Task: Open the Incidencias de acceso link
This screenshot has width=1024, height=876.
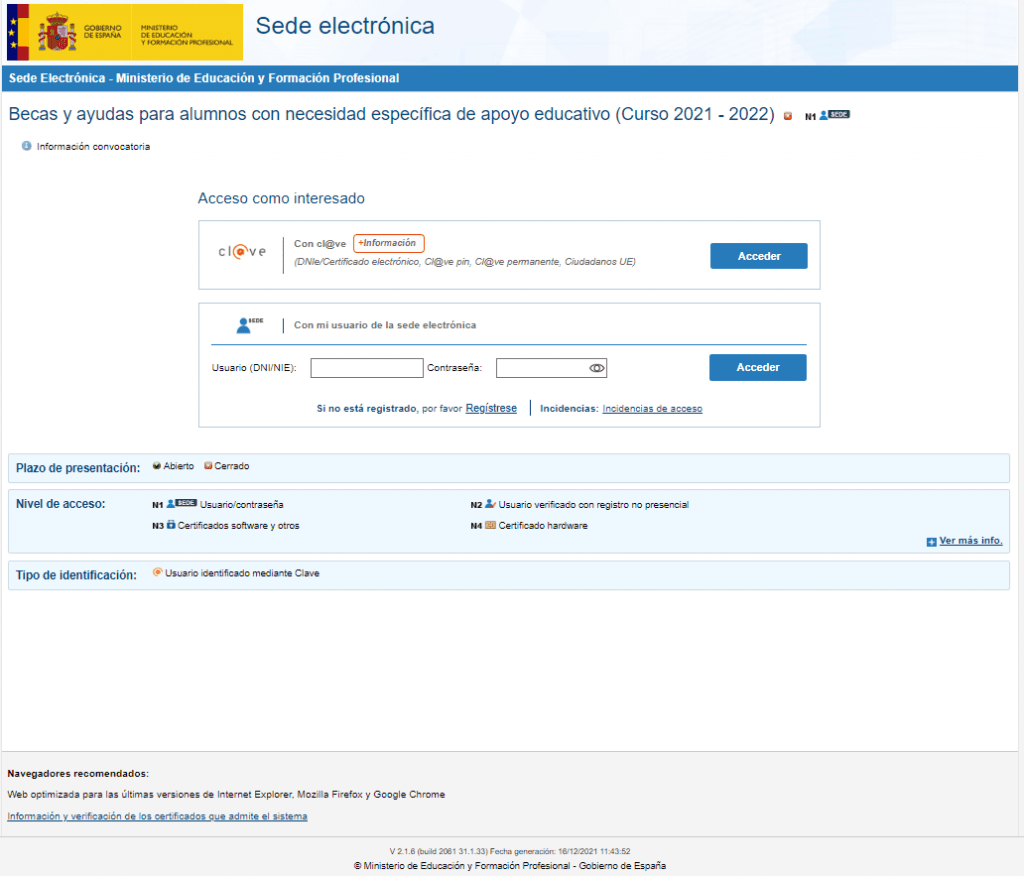Action: 652,409
